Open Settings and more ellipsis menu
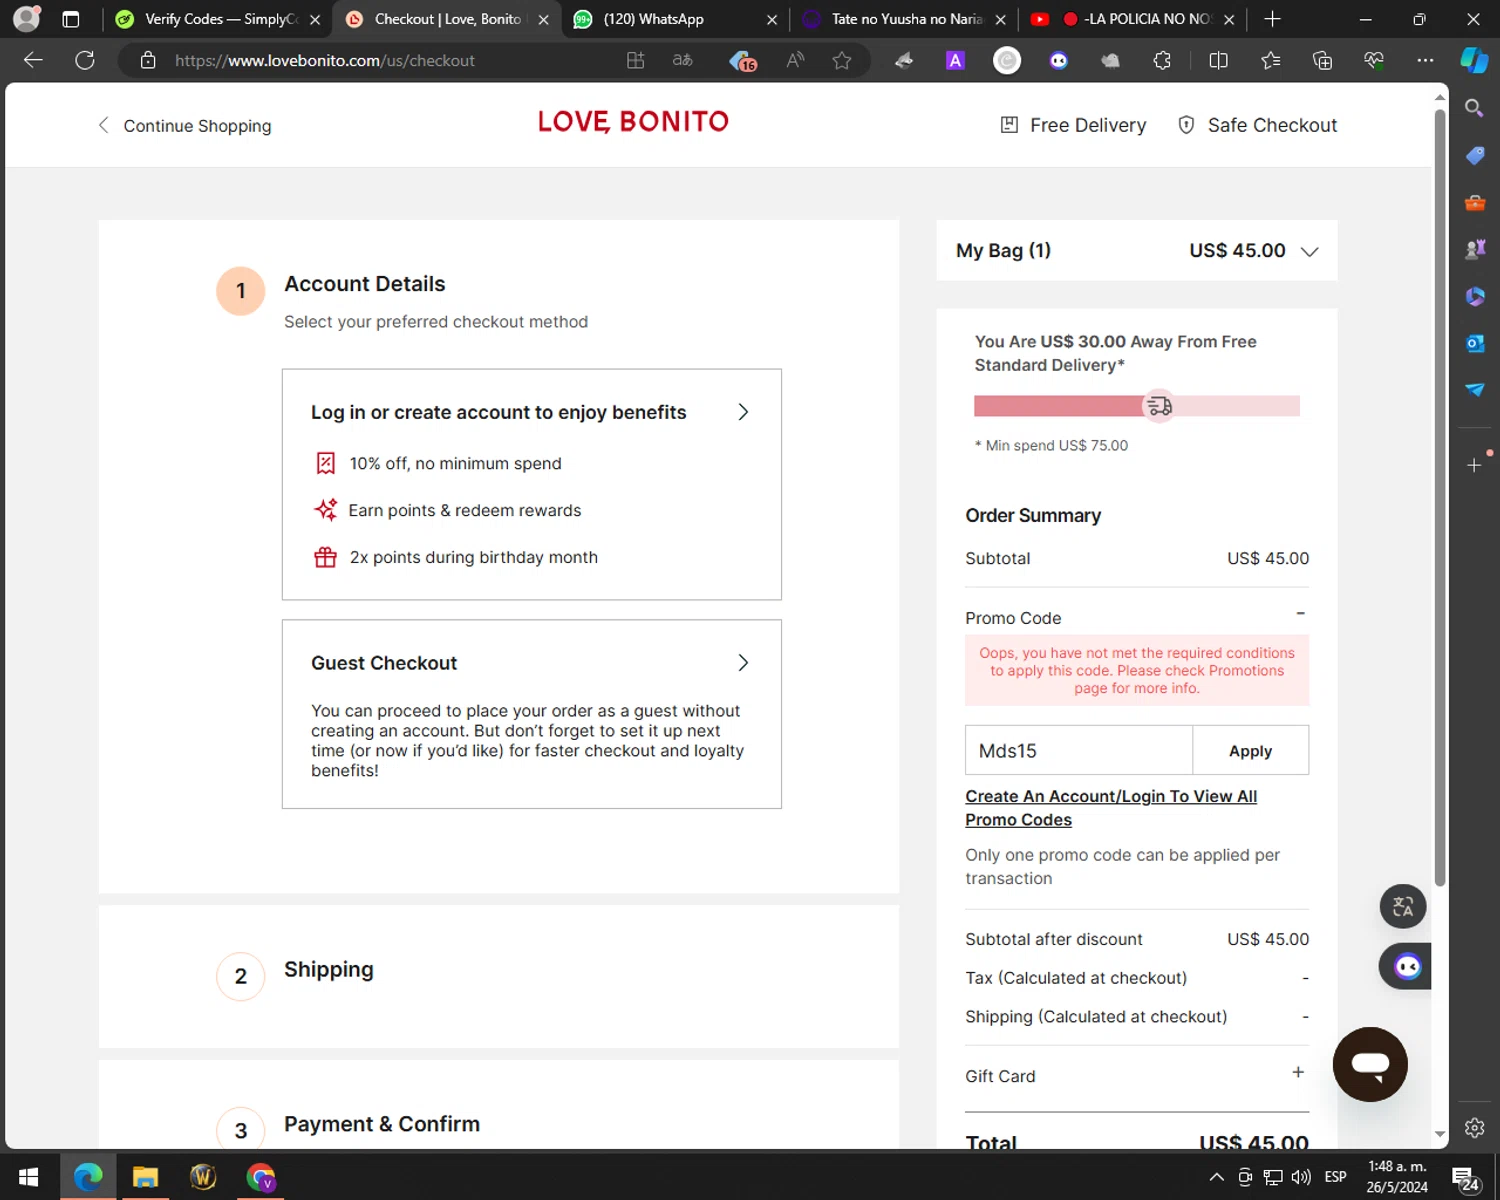Image resolution: width=1500 pixels, height=1200 pixels. coord(1425,60)
